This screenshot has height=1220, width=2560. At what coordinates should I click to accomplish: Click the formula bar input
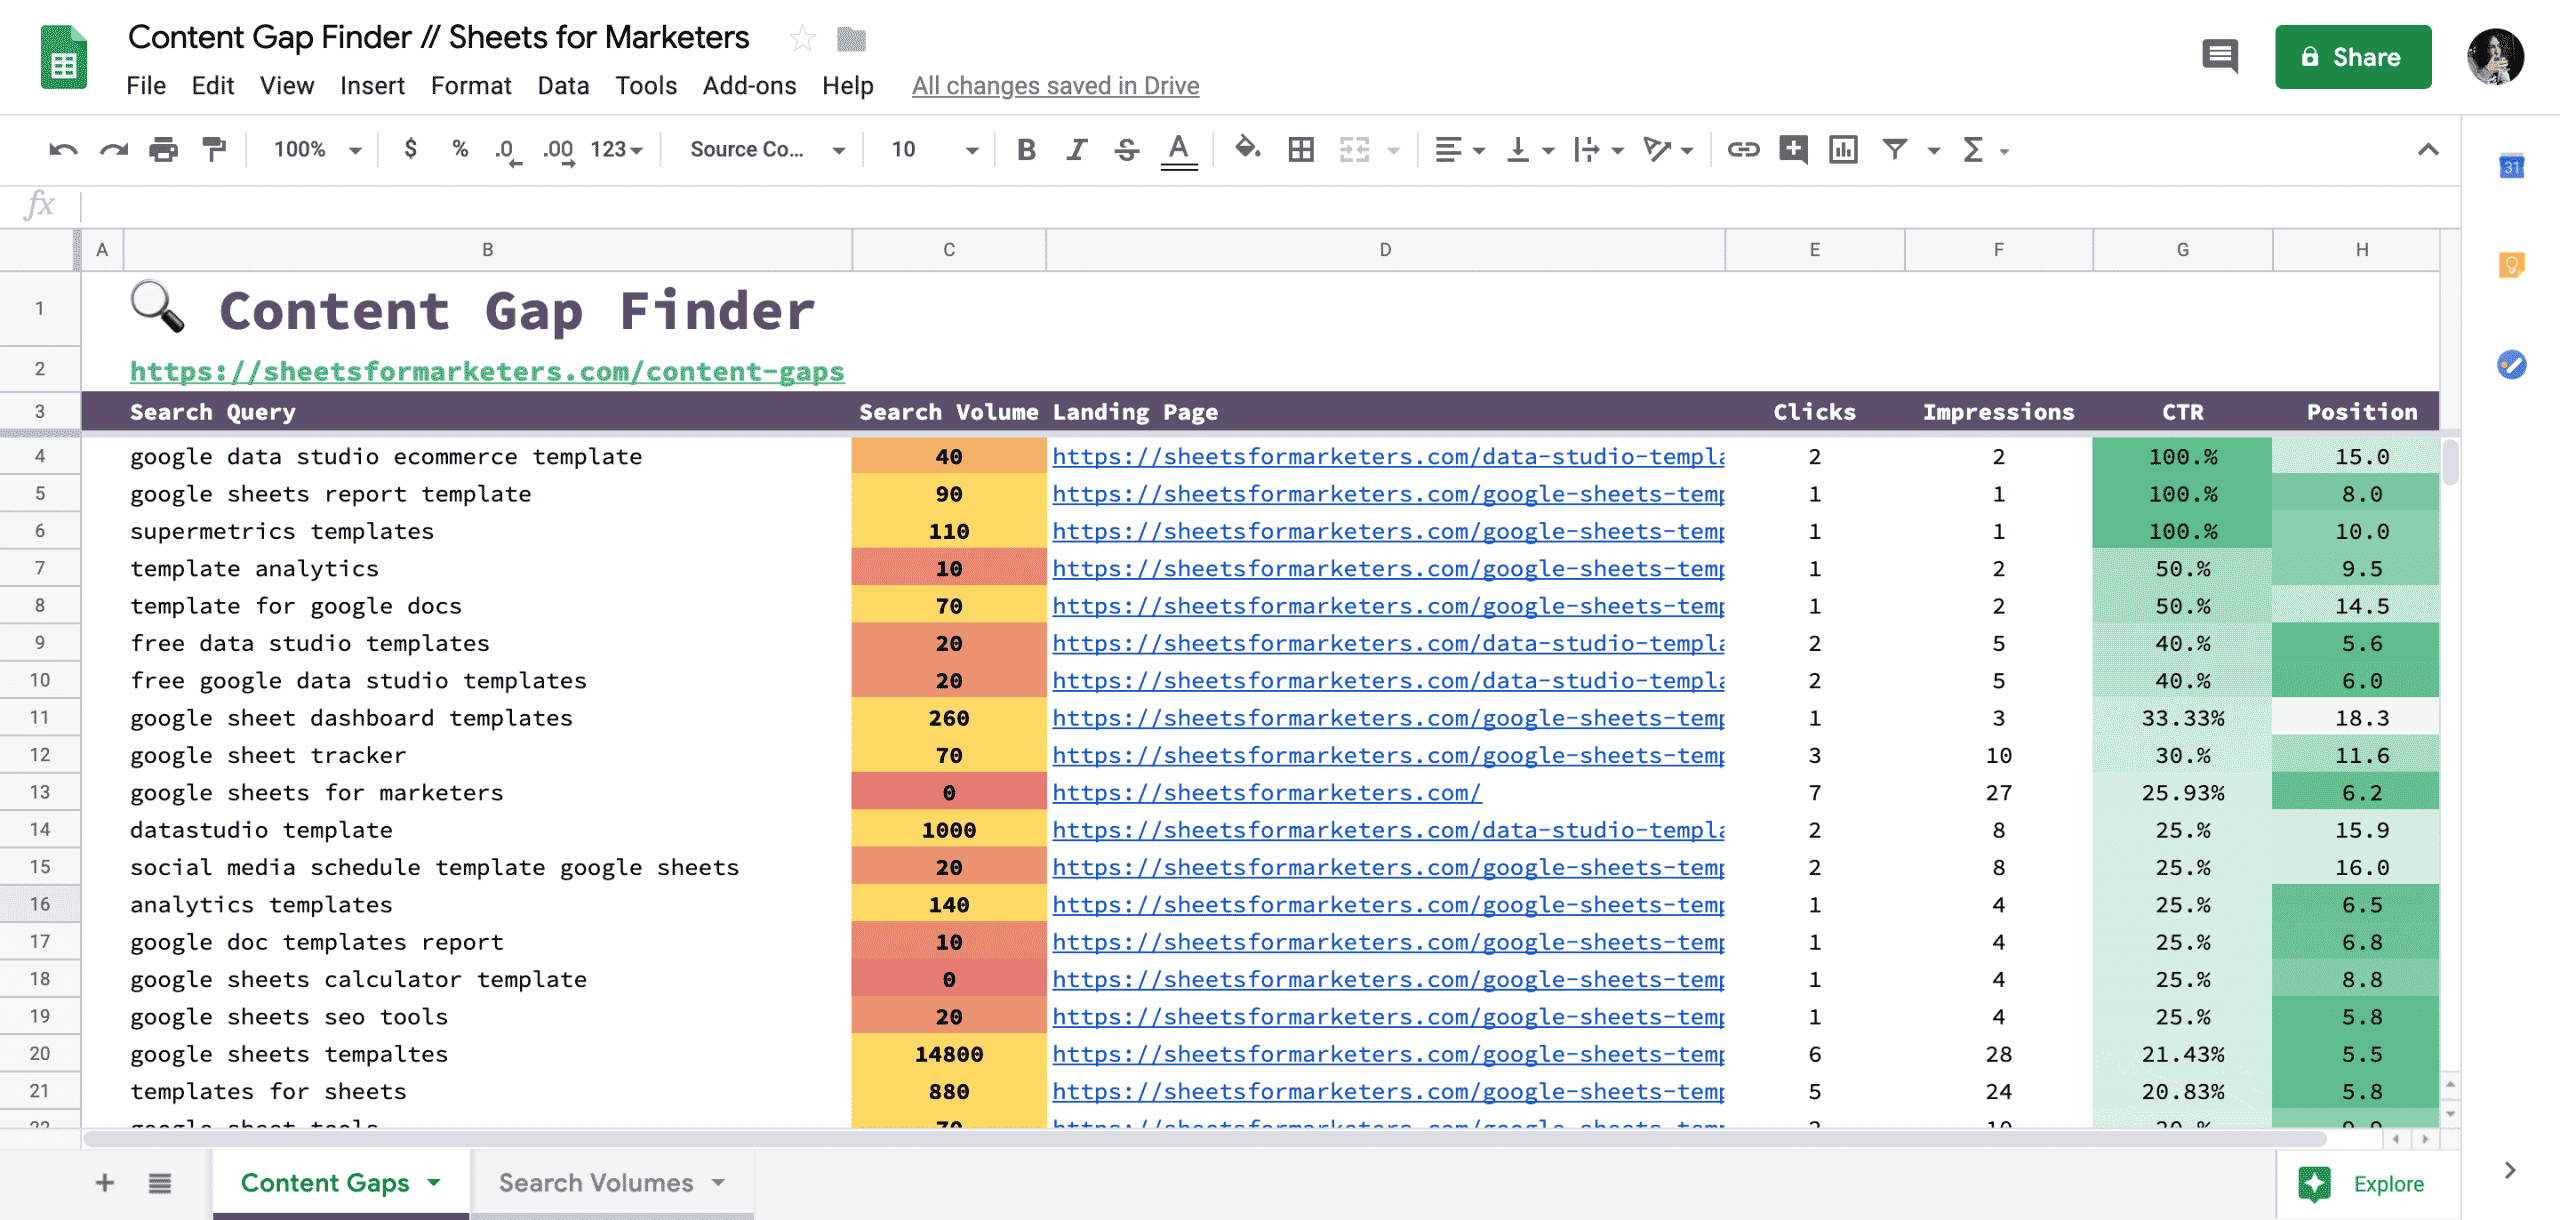(1270, 206)
